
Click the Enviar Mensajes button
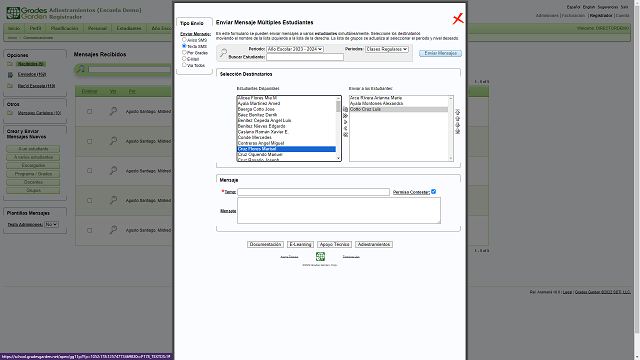(x=440, y=53)
